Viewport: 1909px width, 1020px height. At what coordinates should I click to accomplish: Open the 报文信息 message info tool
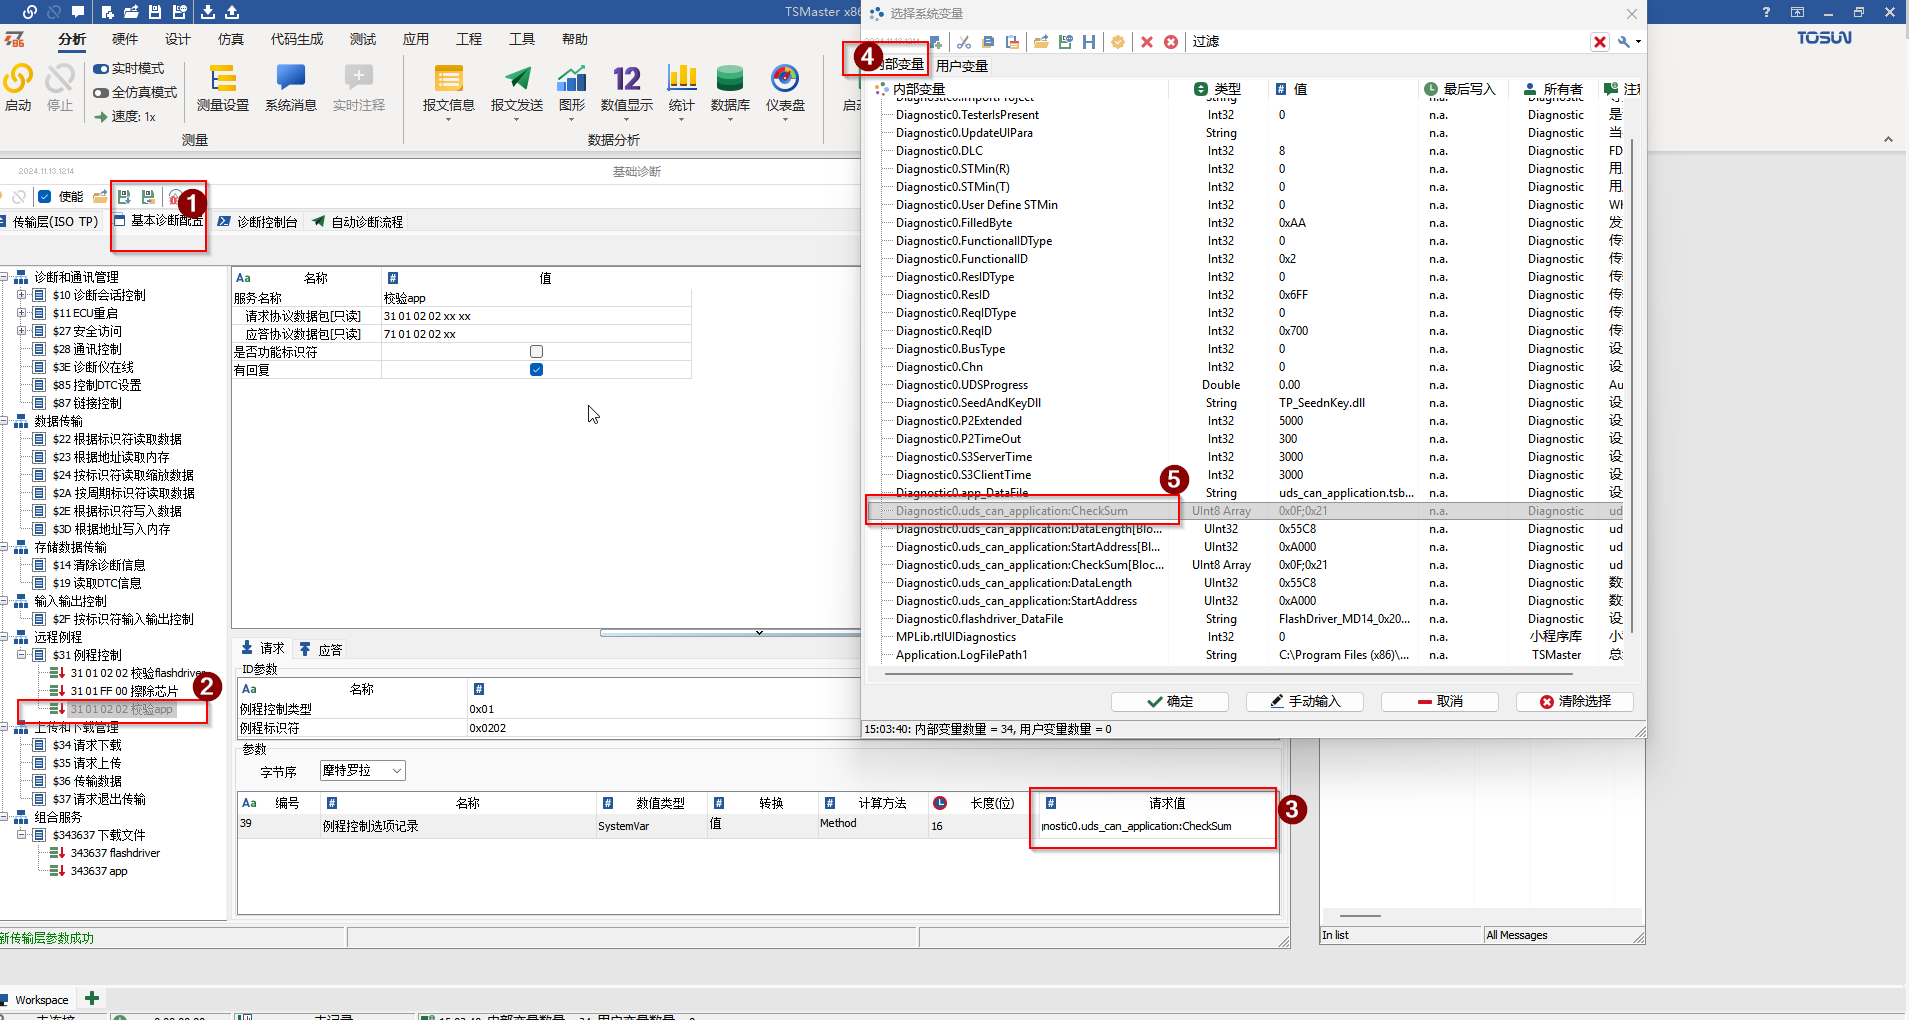[x=448, y=88]
